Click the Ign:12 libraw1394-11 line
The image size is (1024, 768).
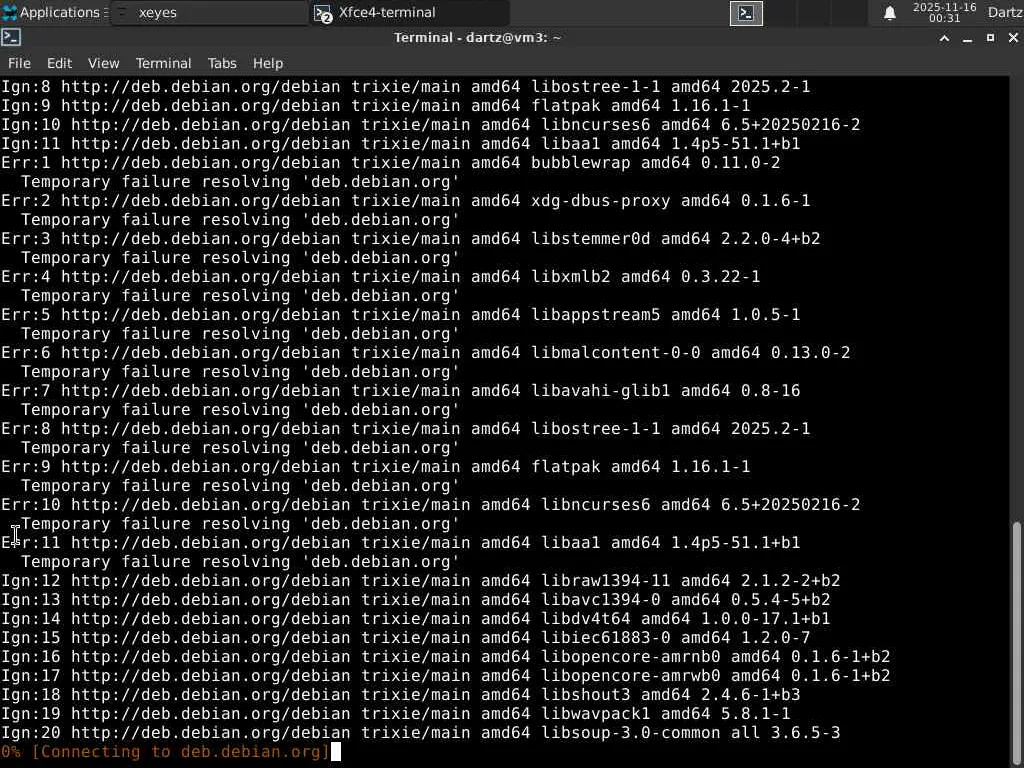click(x=421, y=581)
